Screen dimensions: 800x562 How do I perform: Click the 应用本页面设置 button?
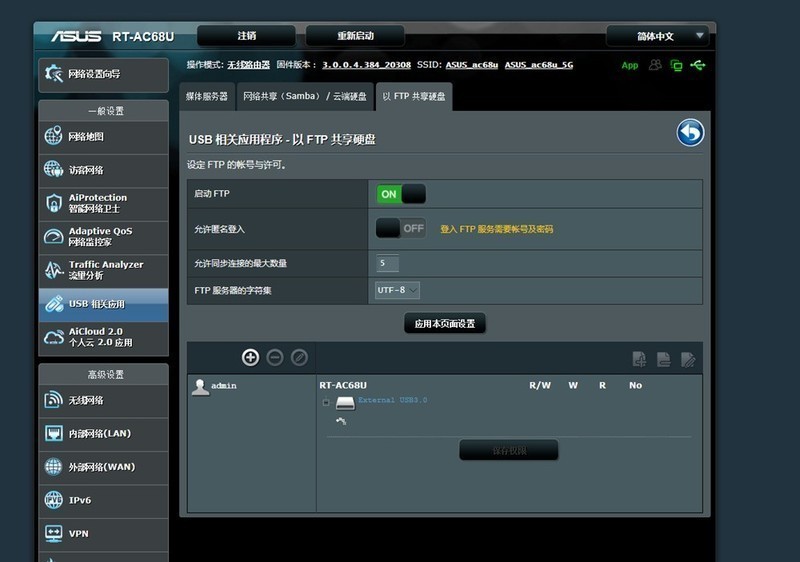tap(444, 323)
